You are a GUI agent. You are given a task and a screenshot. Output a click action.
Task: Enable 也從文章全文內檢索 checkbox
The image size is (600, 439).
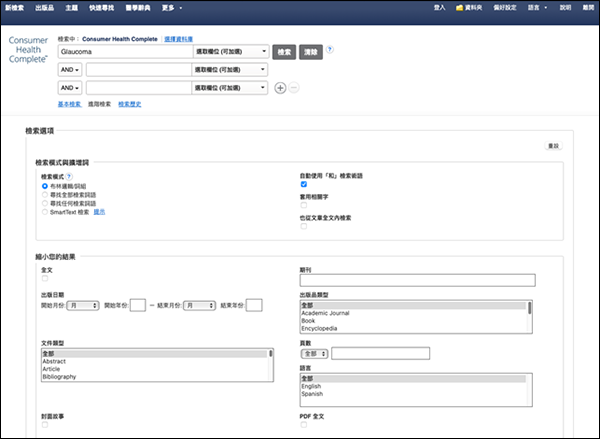pos(304,227)
